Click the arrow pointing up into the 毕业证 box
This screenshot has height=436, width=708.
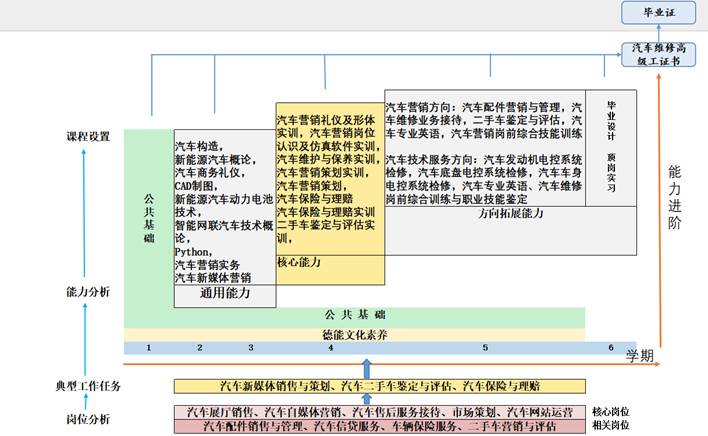tap(657, 32)
